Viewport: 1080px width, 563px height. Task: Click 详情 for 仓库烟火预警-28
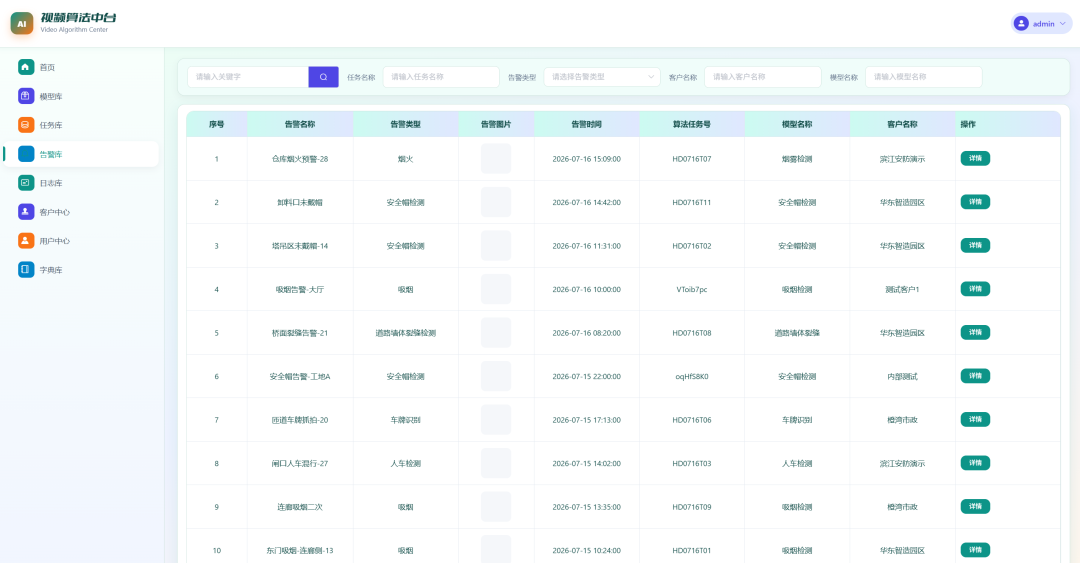click(x=975, y=158)
